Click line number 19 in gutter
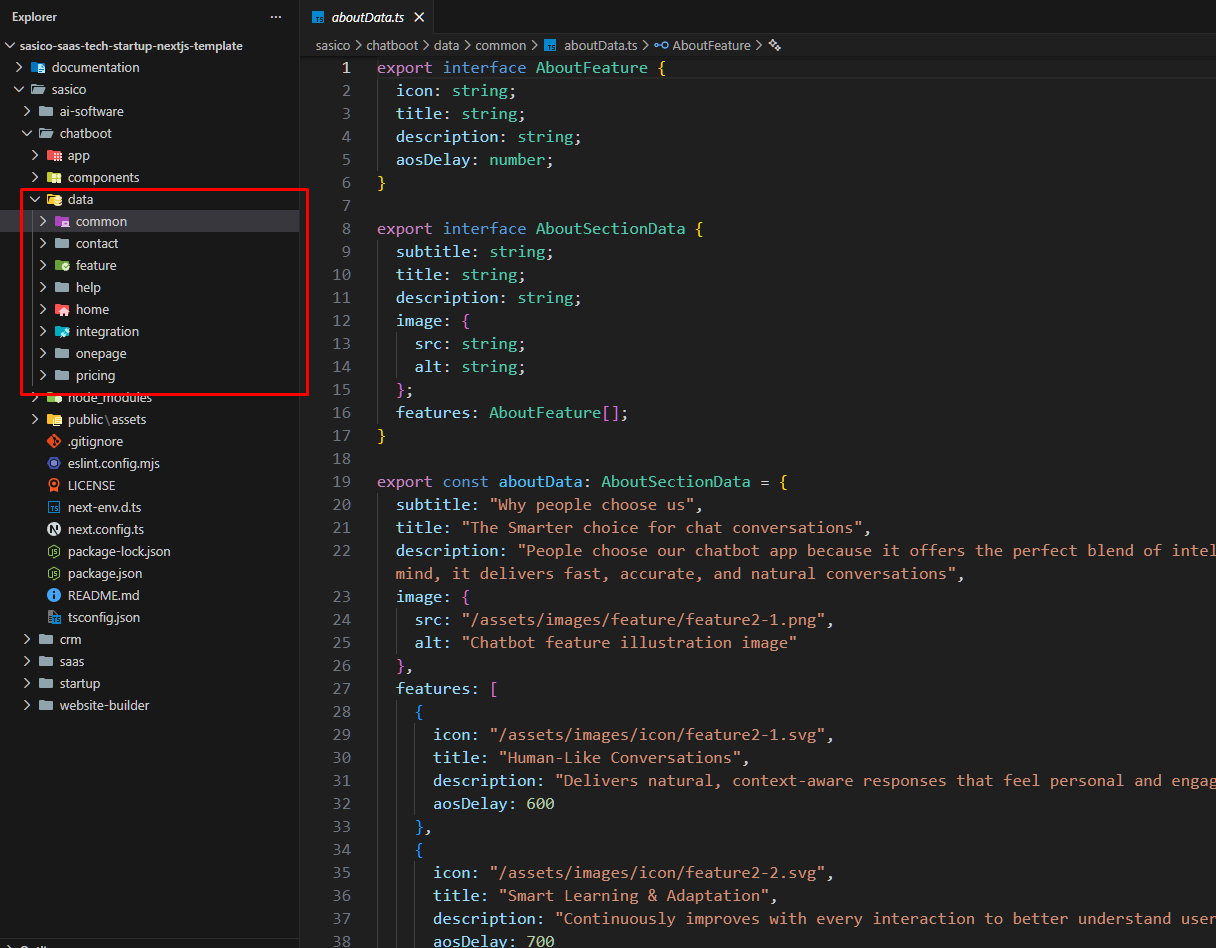 point(341,481)
